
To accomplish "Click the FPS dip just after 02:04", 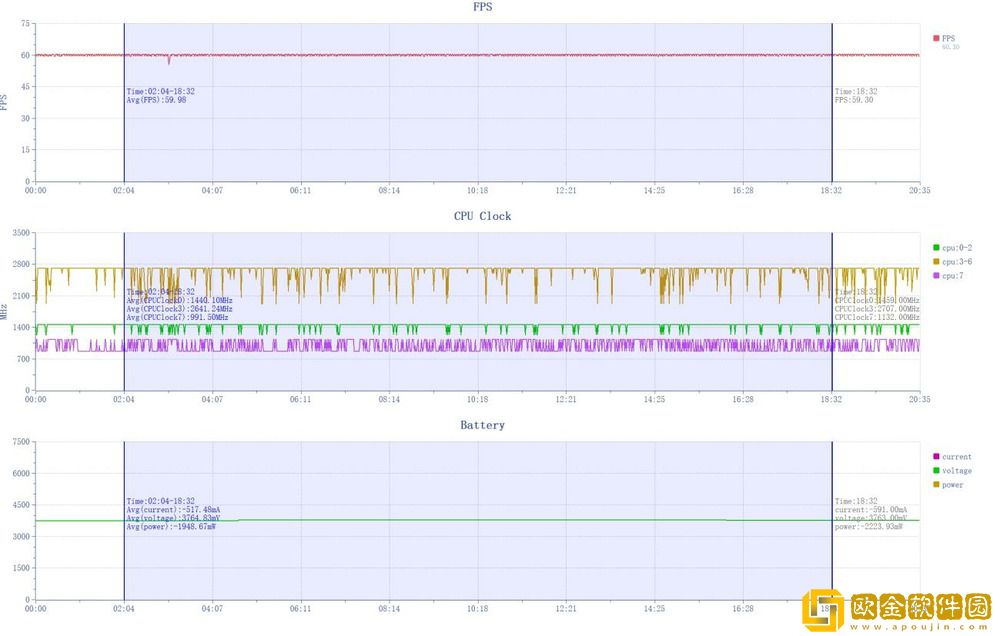I will [169, 62].
